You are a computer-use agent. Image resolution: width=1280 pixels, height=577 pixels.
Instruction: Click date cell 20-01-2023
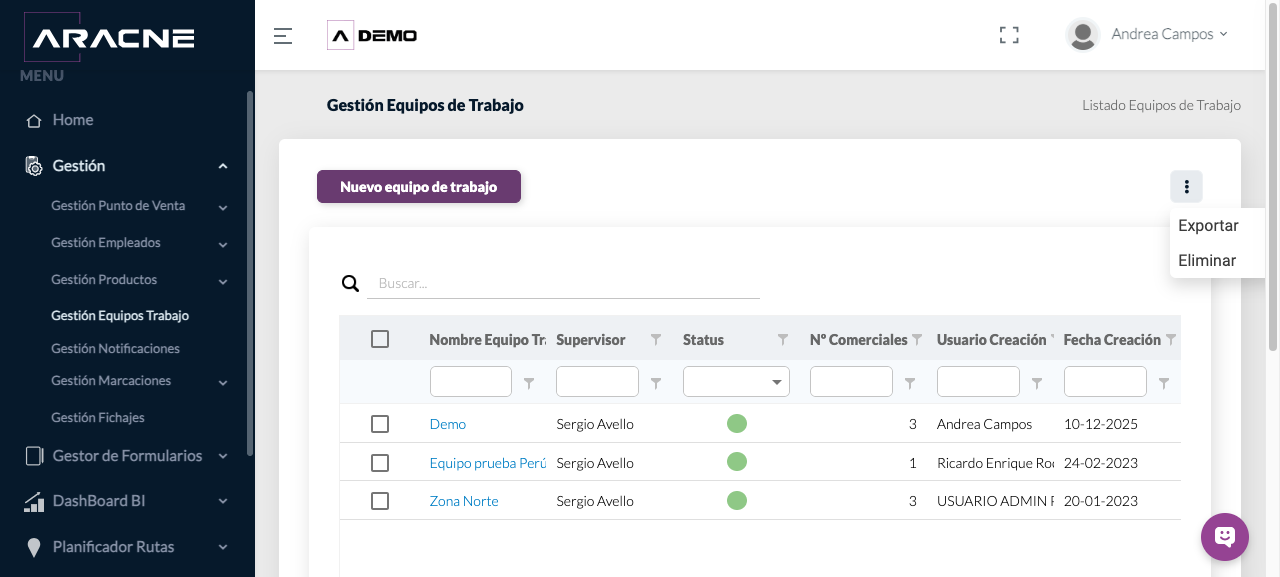coord(1101,501)
